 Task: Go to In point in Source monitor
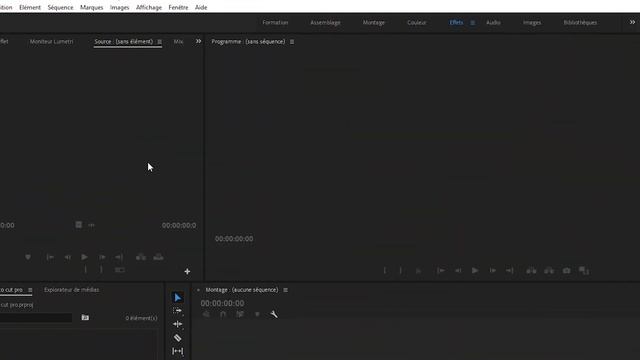pyautogui.click(x=50, y=257)
